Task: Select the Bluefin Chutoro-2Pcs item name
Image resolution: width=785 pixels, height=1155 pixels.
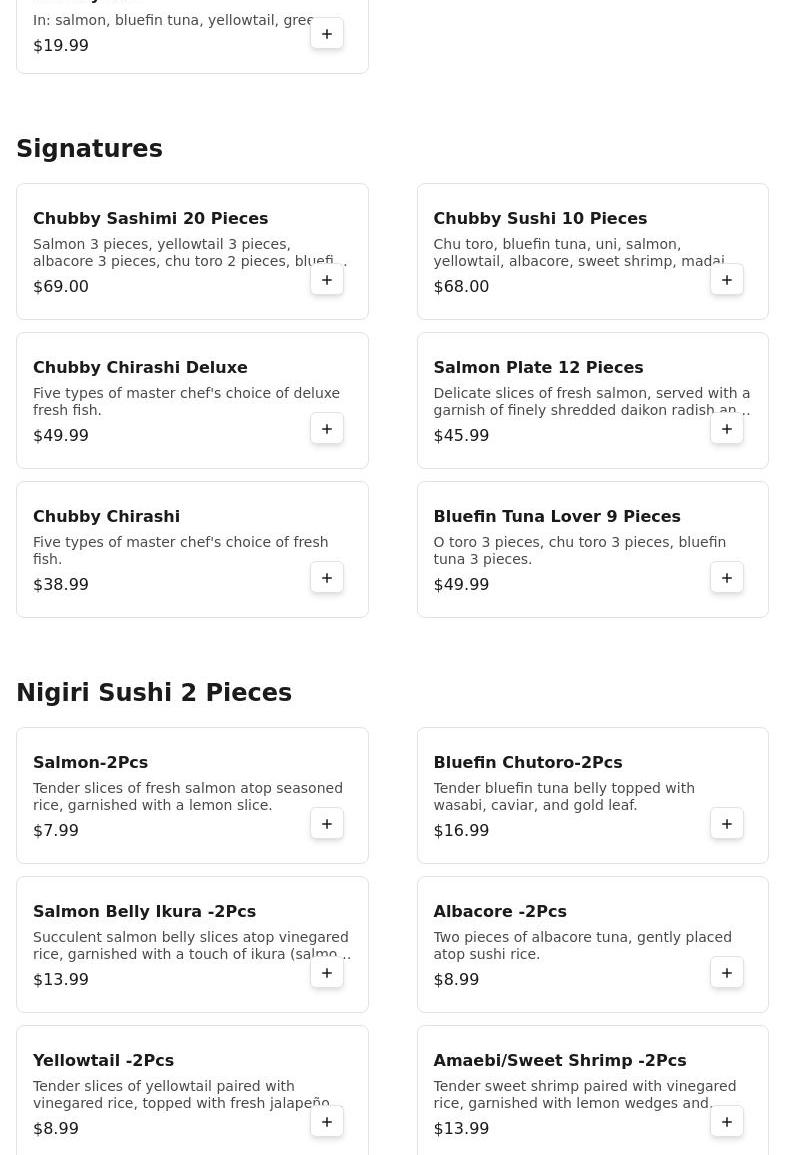Action: pyautogui.click(x=527, y=763)
